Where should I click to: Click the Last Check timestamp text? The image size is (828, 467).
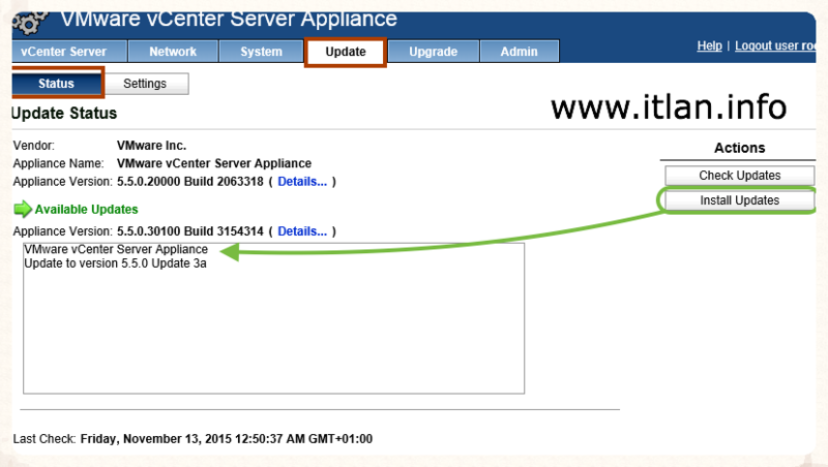(x=225, y=439)
